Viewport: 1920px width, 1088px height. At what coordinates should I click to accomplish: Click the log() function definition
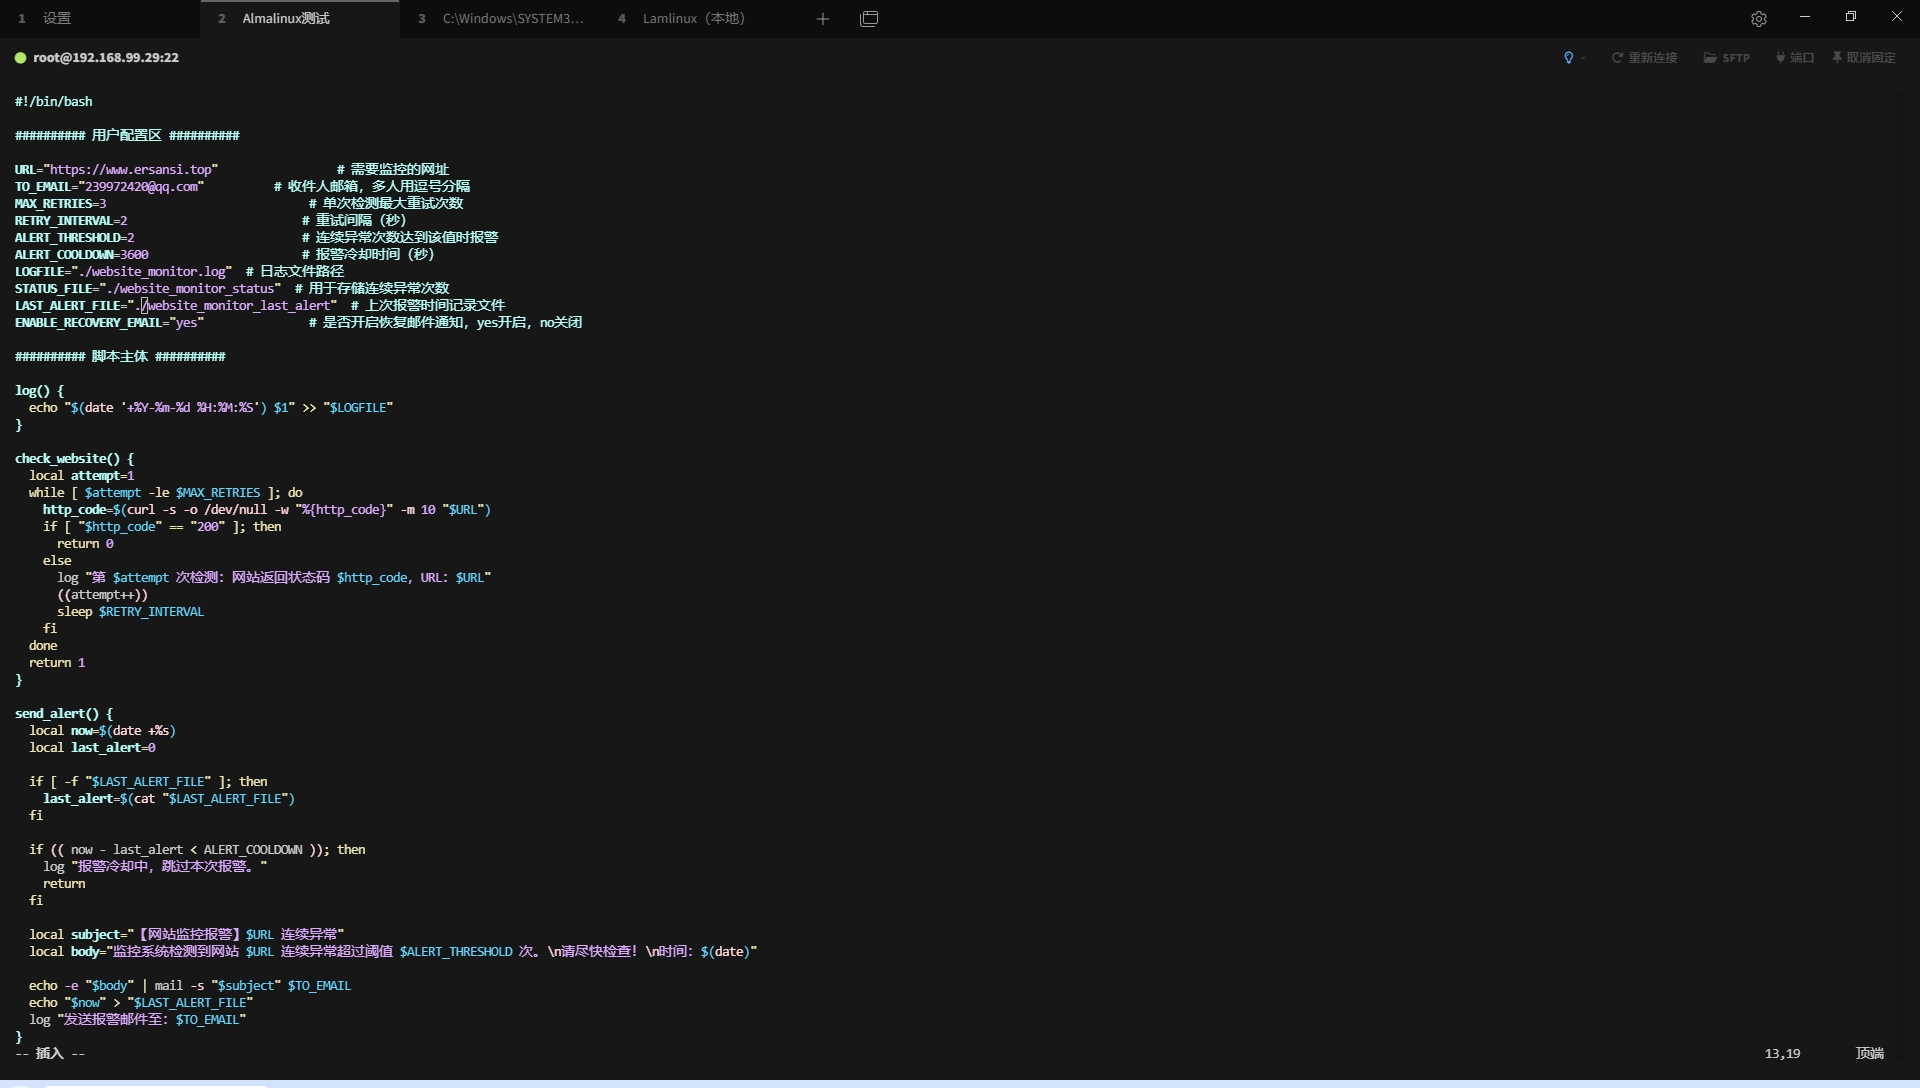(x=39, y=391)
